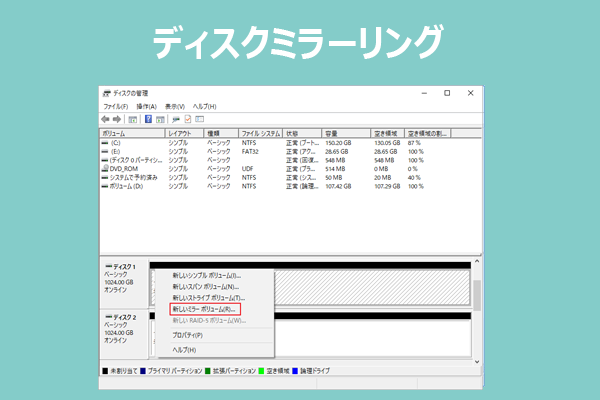Click the Forward arrow in the toolbar

(117, 119)
